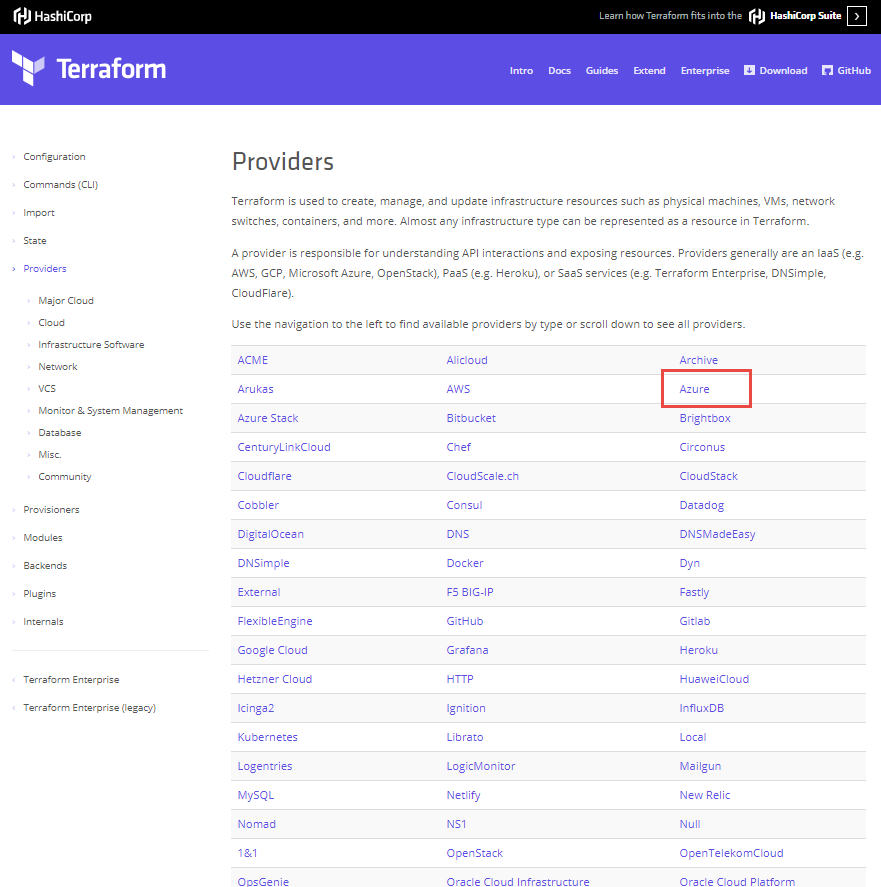Open the Nomad provider link
This screenshot has width=881, height=887.
coord(257,824)
